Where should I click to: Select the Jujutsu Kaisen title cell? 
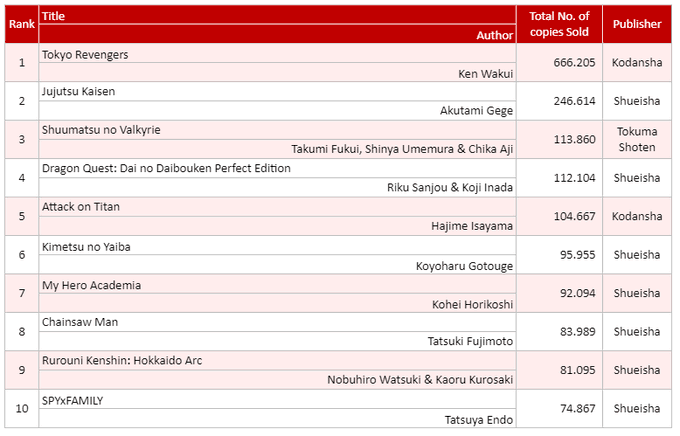[x=278, y=92]
